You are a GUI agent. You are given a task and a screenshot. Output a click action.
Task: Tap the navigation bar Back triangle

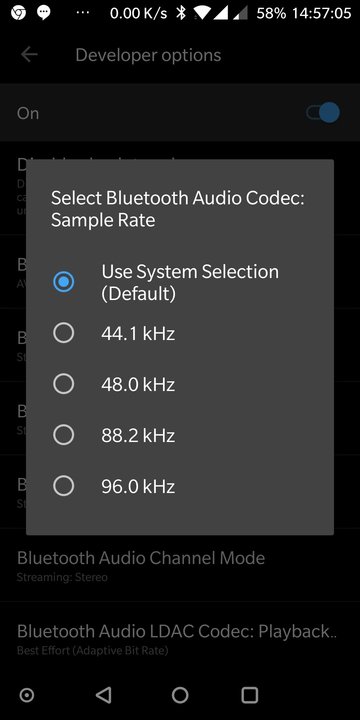point(104,695)
